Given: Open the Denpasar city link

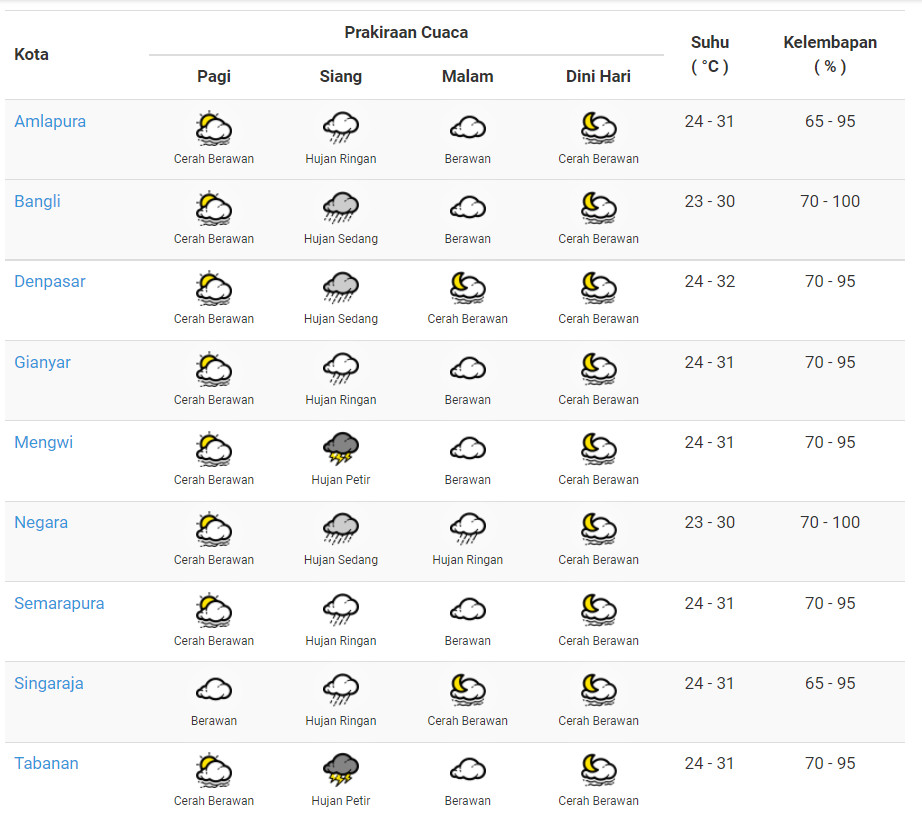Looking at the screenshot, I should pos(50,282).
